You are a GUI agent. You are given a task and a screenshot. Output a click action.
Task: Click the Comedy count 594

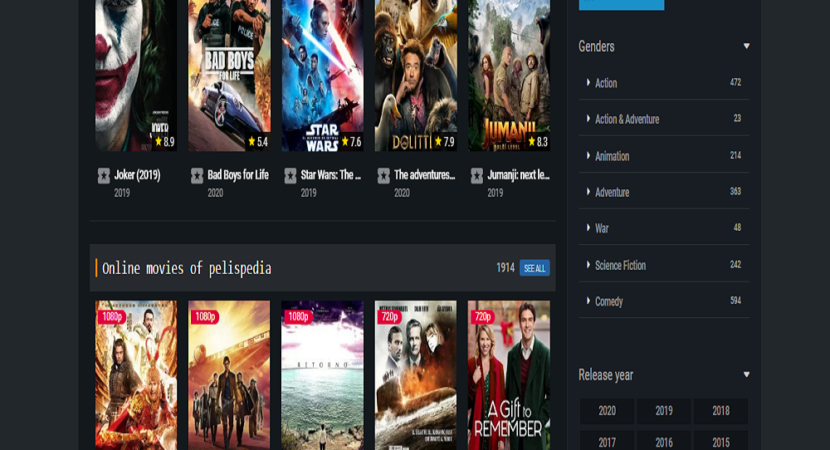[735, 301]
